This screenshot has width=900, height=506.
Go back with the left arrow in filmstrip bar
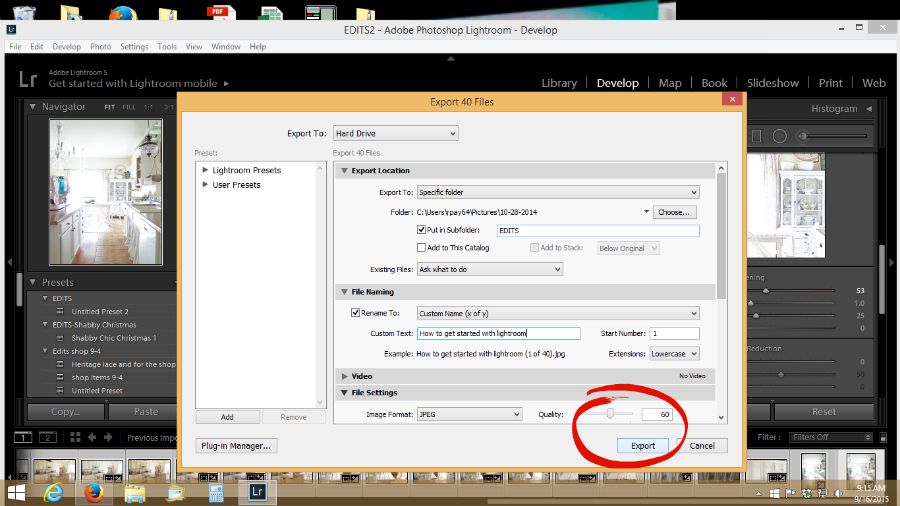pos(92,437)
